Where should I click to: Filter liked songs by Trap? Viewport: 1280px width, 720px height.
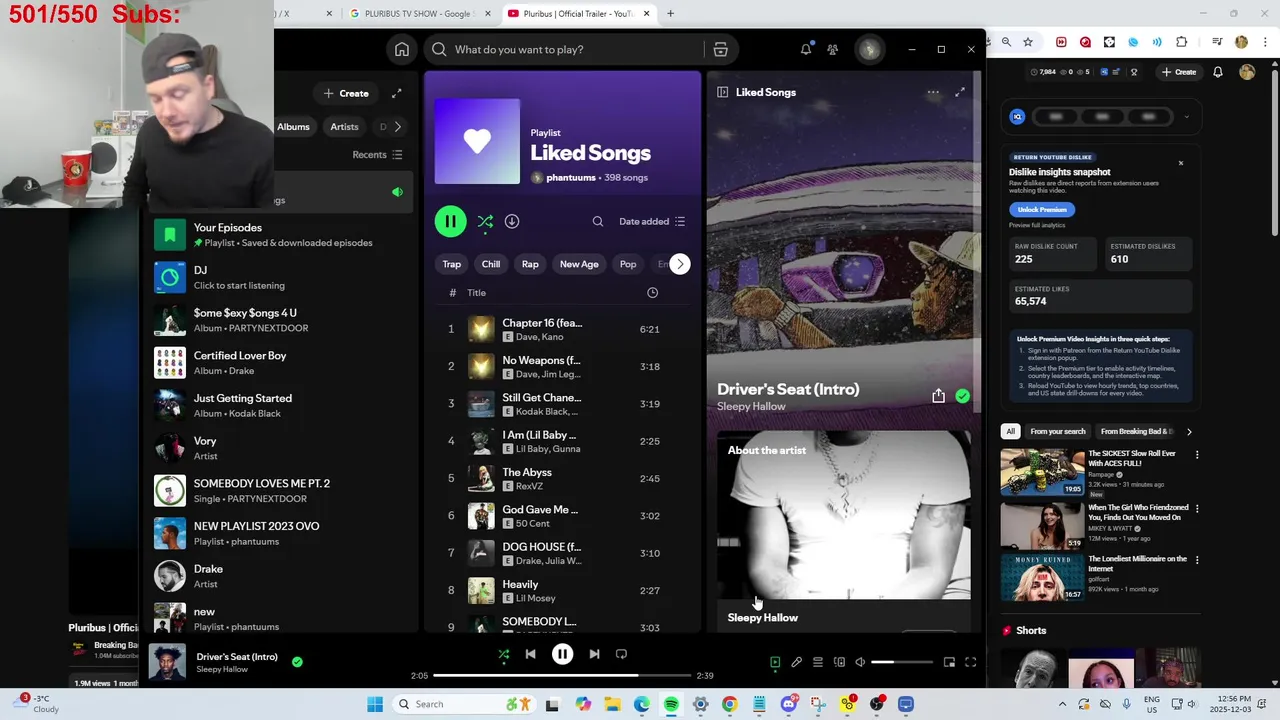(x=452, y=264)
